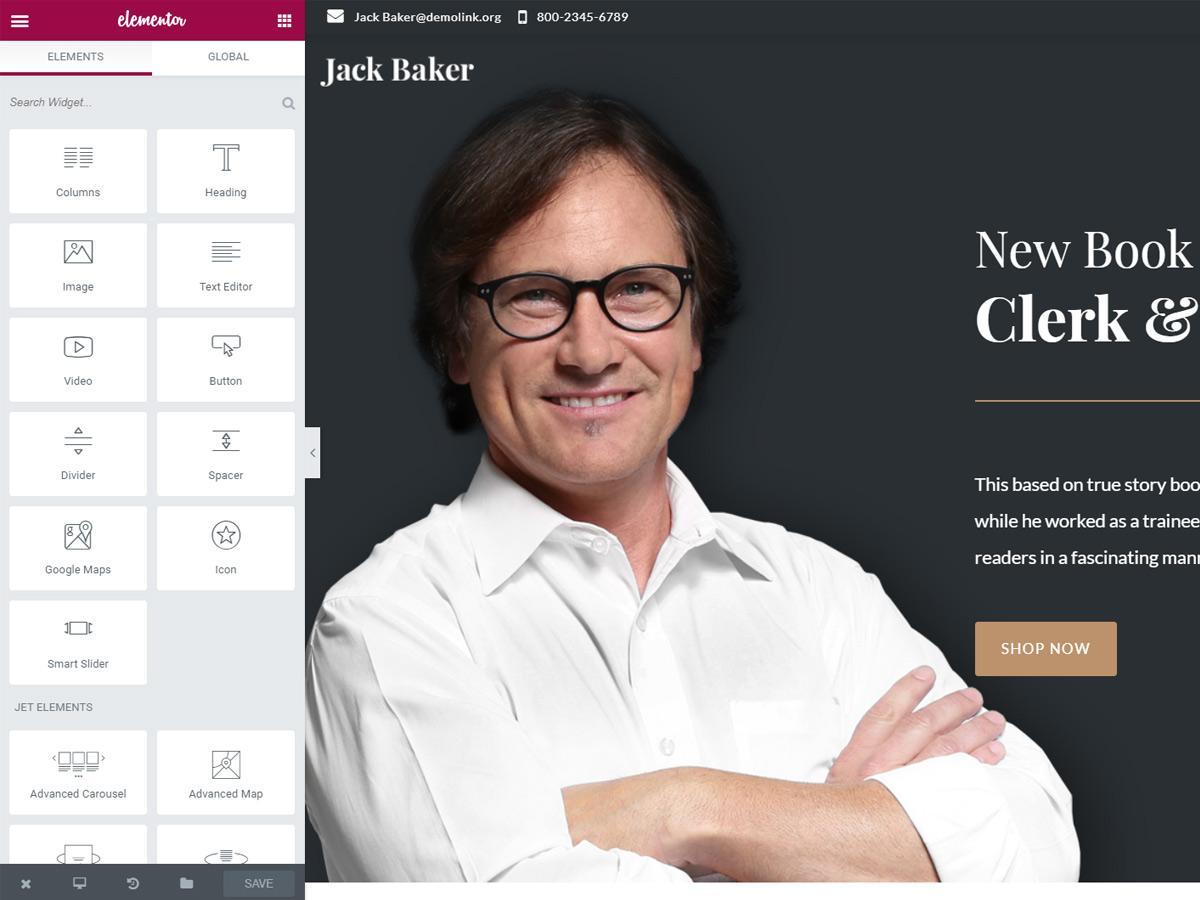
Task: Pick the Image widget
Action: [78, 265]
